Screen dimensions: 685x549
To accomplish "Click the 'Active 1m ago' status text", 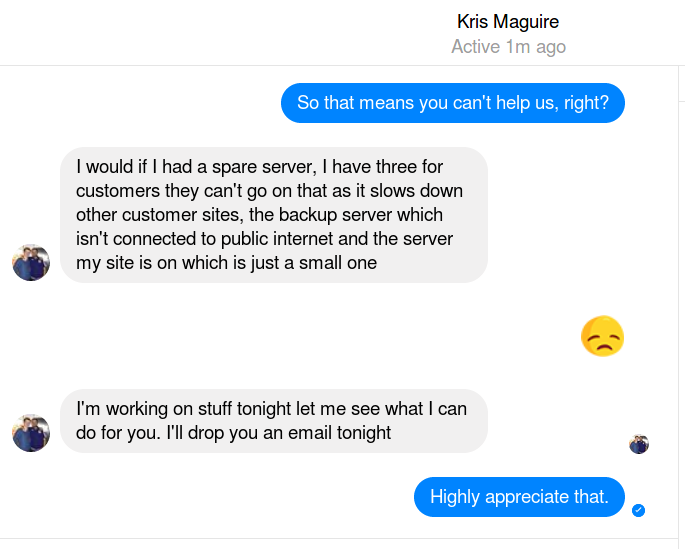I will [508, 47].
